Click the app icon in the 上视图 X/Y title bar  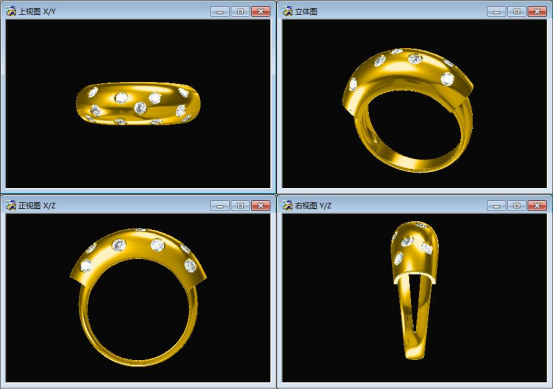[11, 11]
